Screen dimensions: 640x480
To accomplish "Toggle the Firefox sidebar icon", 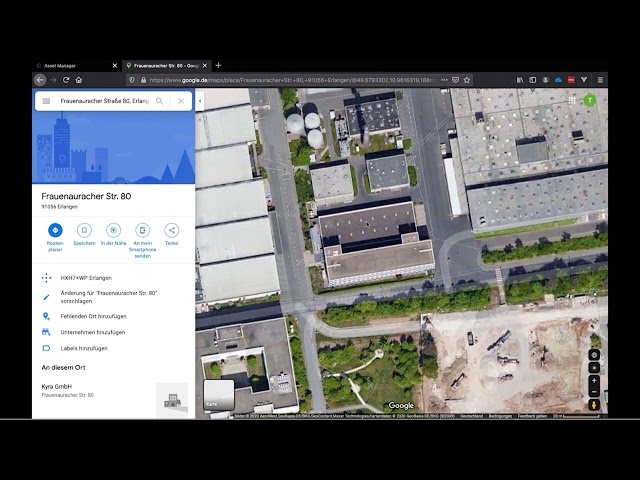I will 533,80.
